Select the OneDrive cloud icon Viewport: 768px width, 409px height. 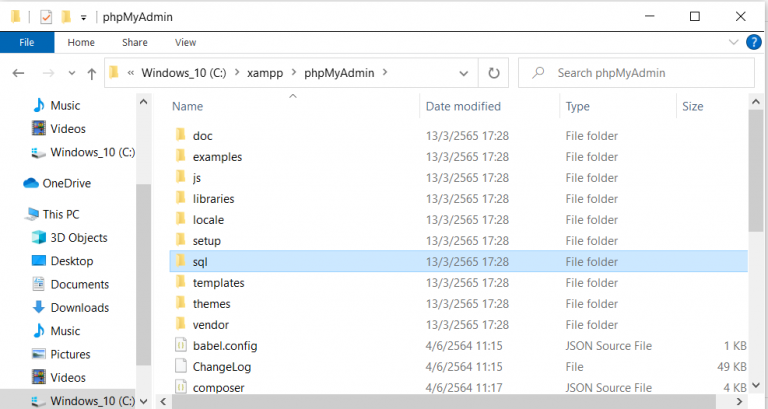tap(31, 183)
